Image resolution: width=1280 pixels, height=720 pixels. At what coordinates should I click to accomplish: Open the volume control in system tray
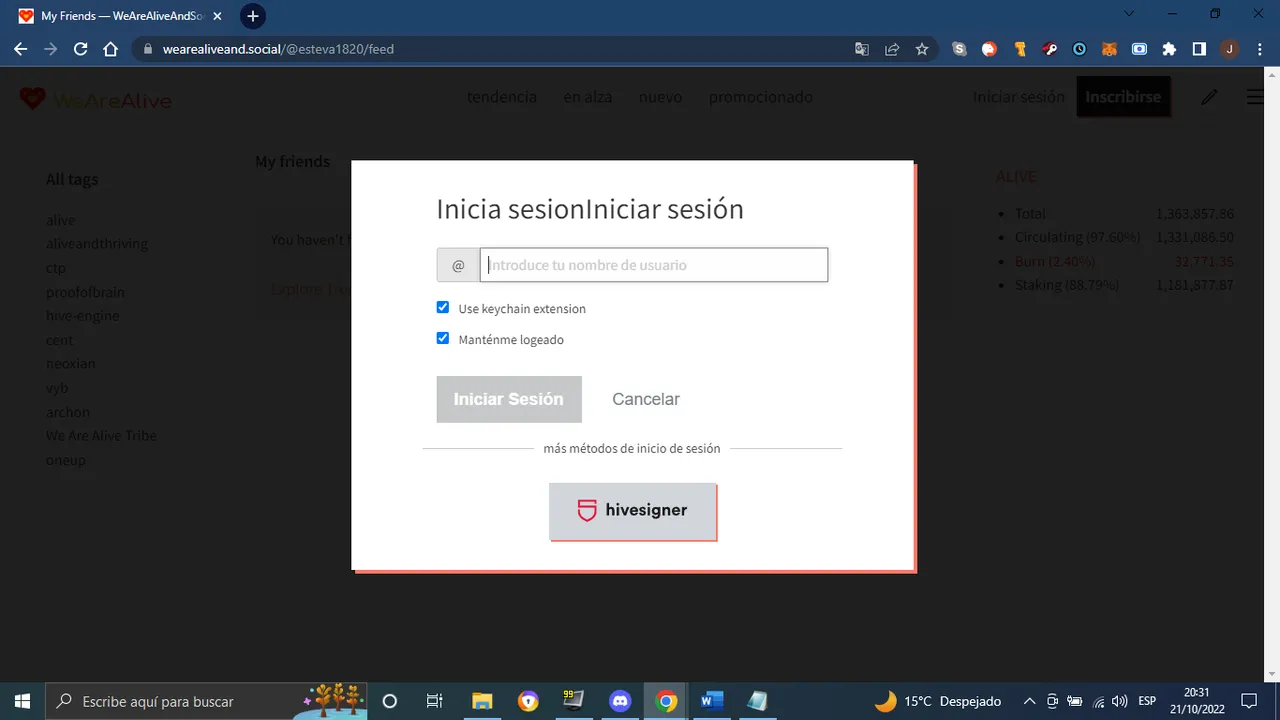[1119, 701]
